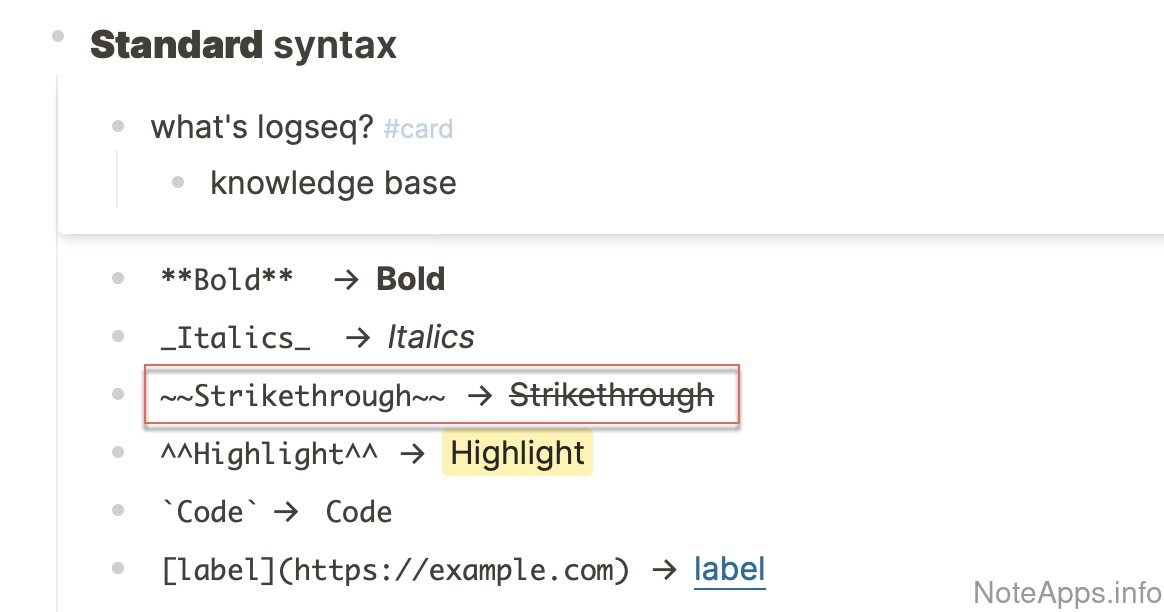1164x612 pixels.
Task: Click the NoteApps.info watermark
Action: 1065,589
